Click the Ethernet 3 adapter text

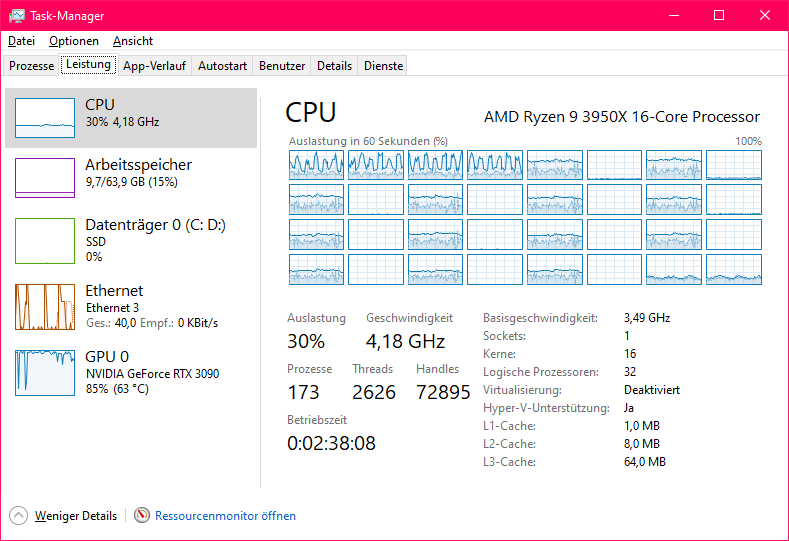pos(112,307)
